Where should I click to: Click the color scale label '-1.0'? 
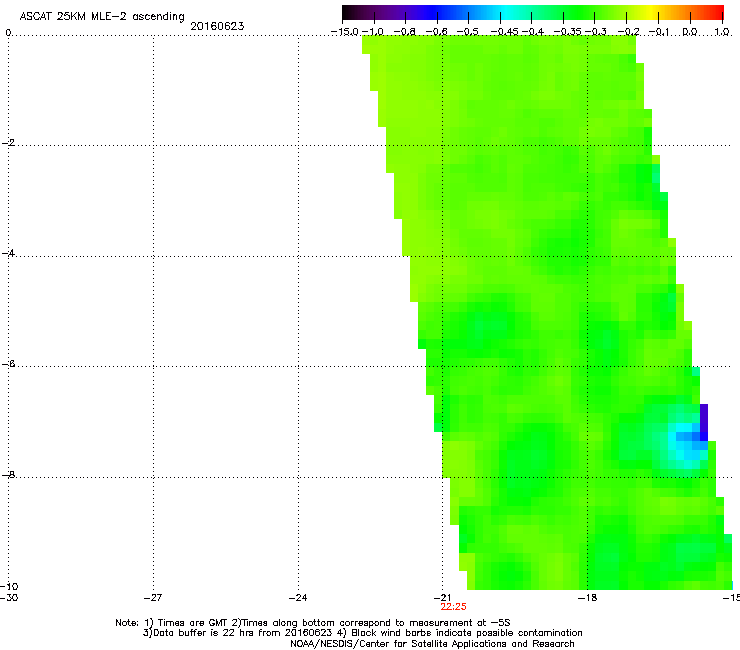pyautogui.click(x=373, y=32)
